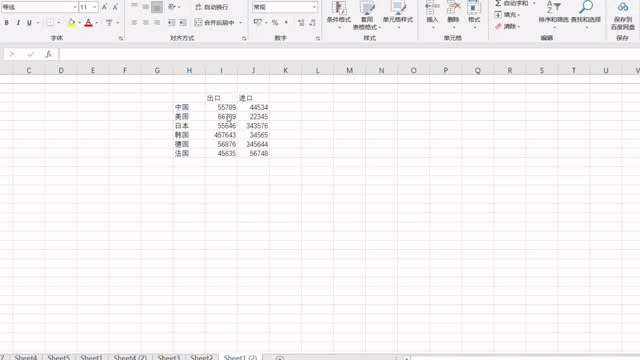Open the clear (清除) menu
Viewport: 640px width, 360px height.
click(x=507, y=26)
